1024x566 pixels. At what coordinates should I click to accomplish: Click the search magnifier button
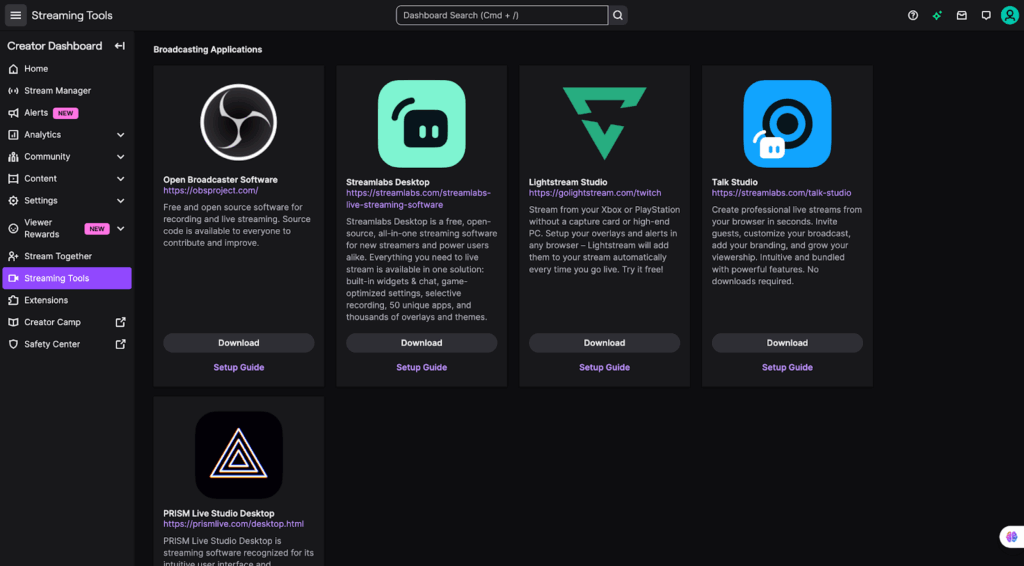pyautogui.click(x=618, y=16)
